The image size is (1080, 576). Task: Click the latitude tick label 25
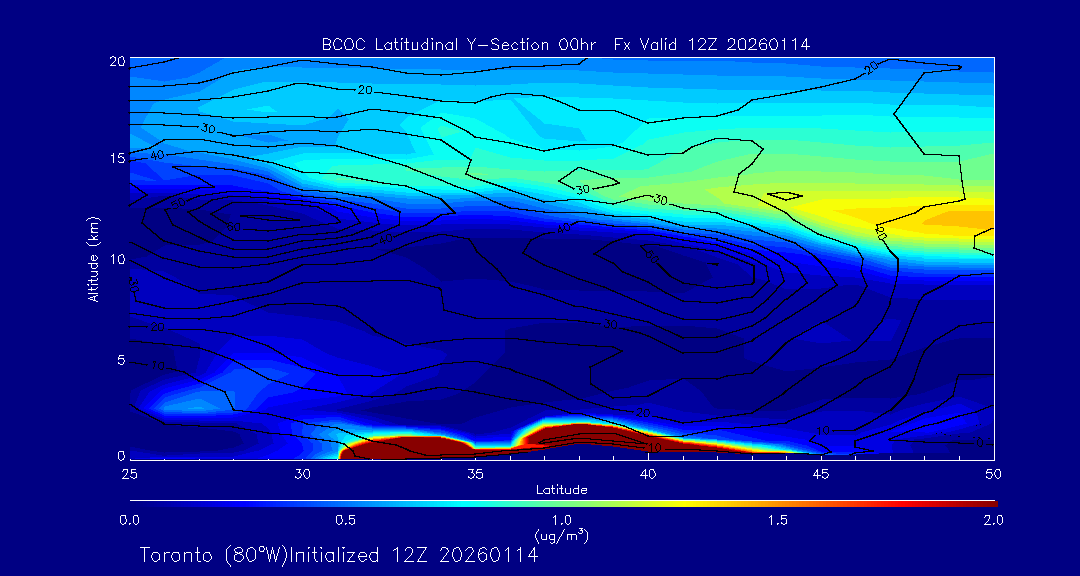click(x=129, y=474)
